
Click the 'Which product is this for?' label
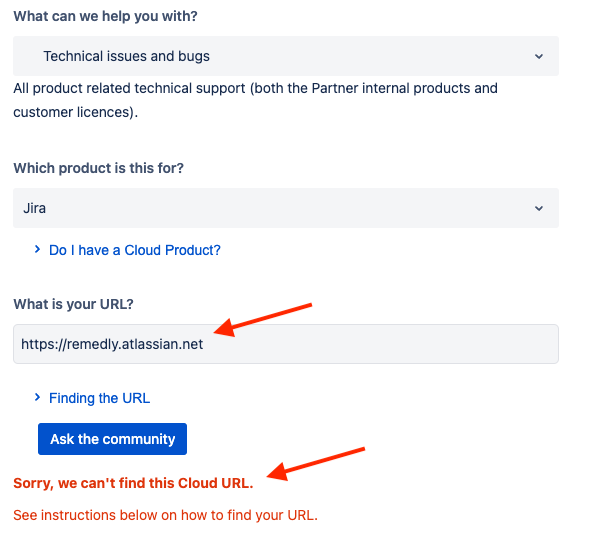(x=99, y=168)
